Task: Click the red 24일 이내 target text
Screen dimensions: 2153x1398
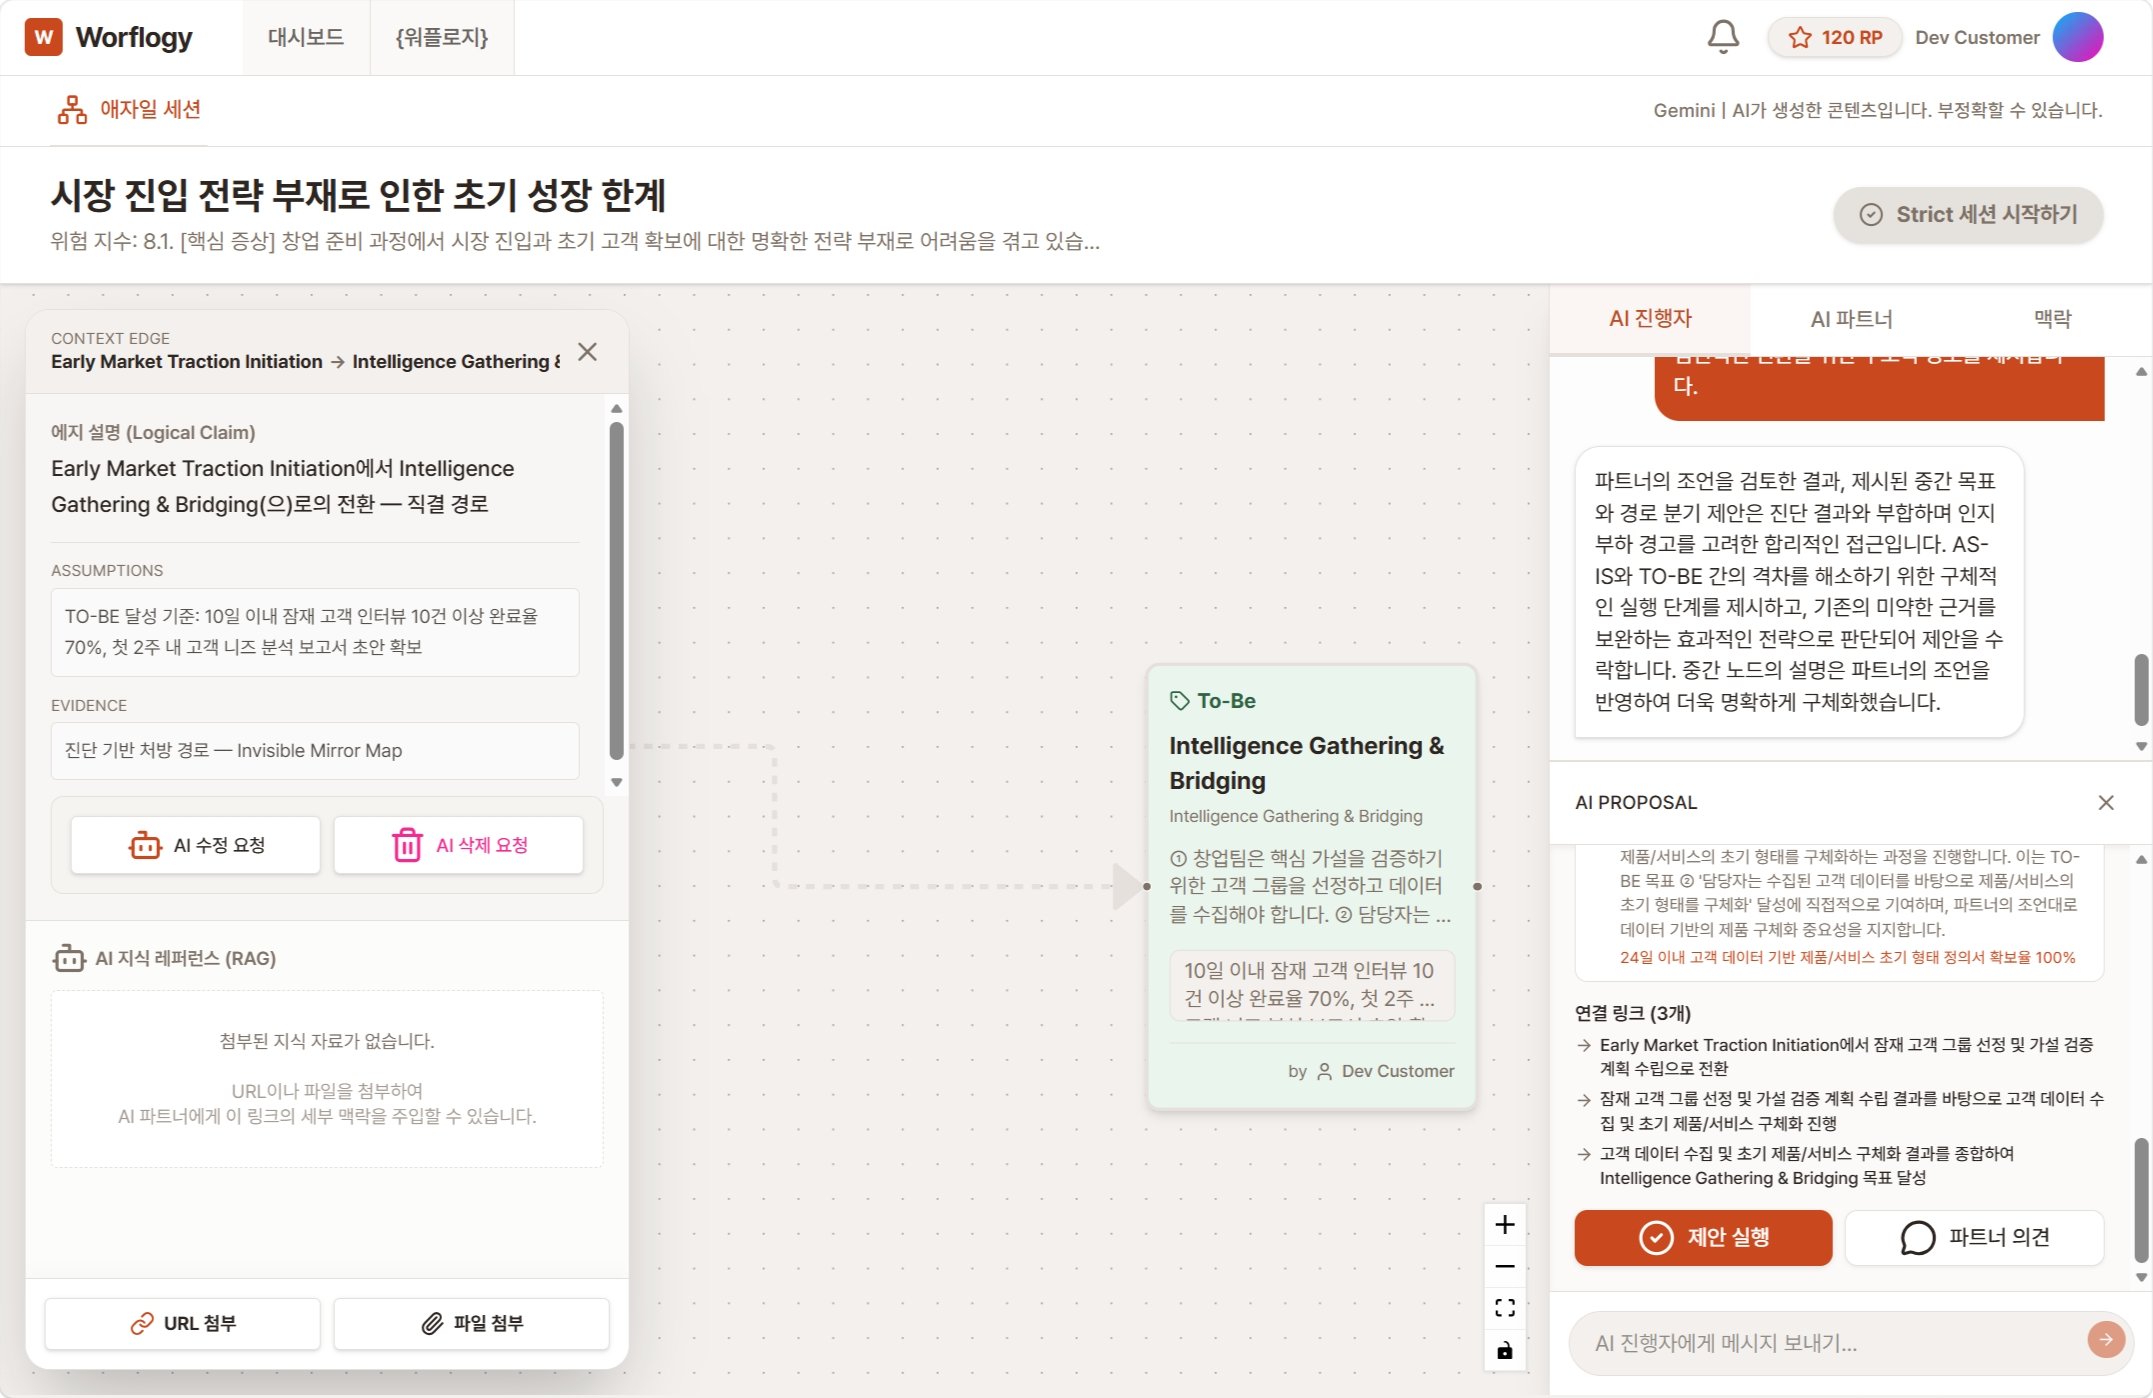Action: click(x=1847, y=958)
